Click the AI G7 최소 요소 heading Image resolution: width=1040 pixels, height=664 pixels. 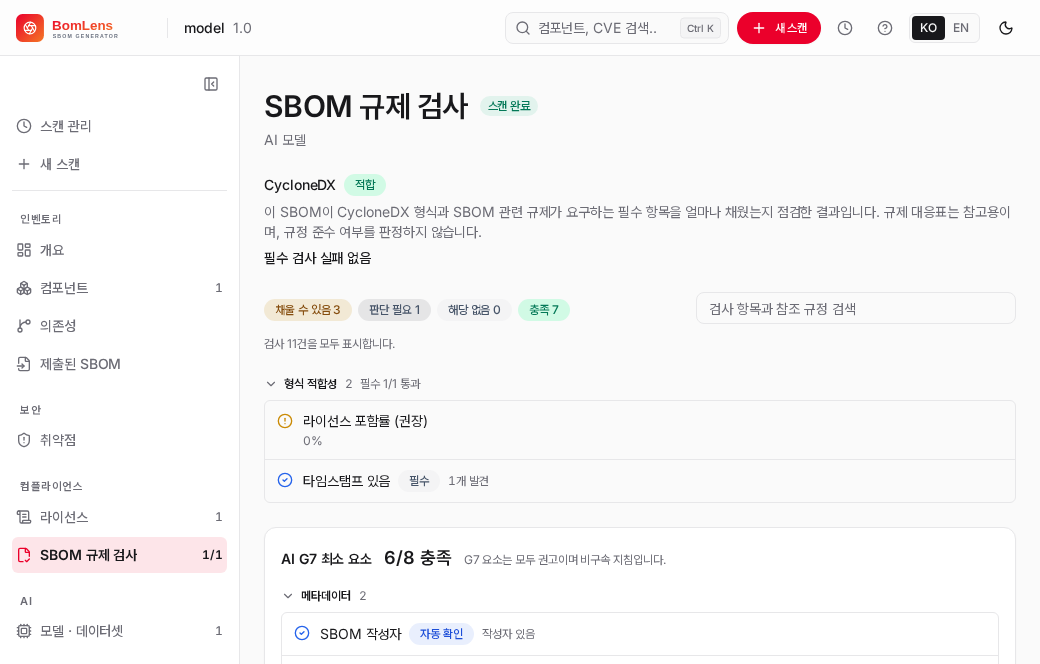click(326, 559)
